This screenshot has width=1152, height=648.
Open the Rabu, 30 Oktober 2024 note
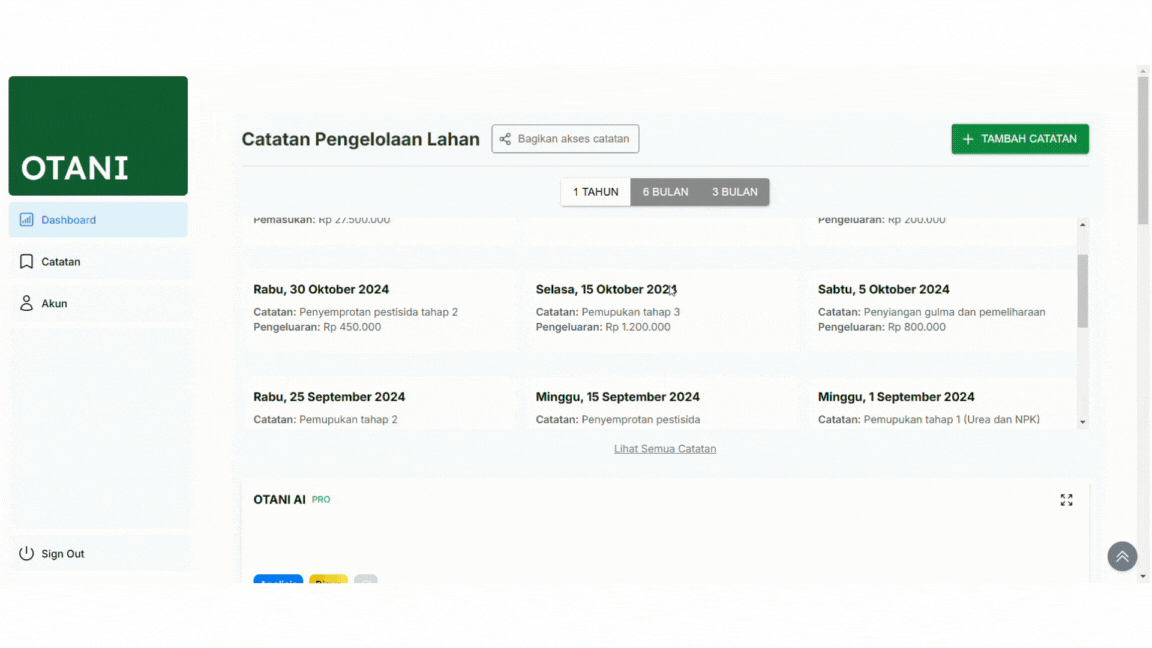[x=321, y=290]
